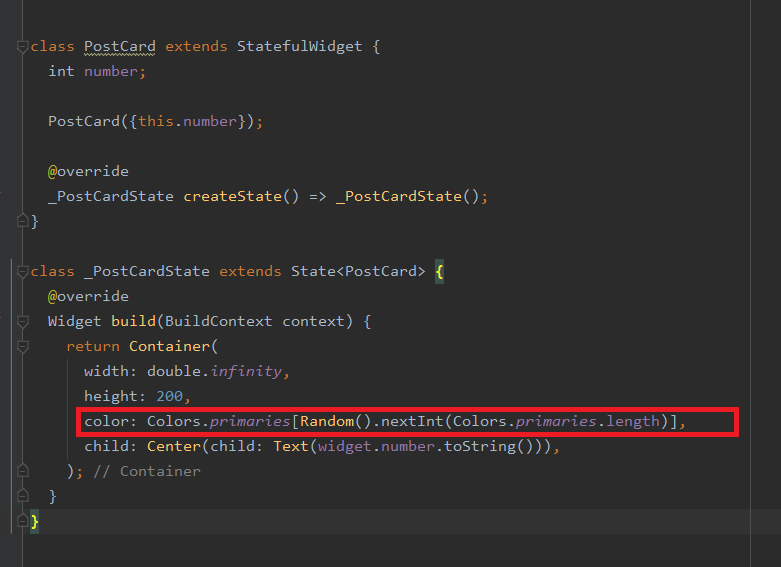Click 'infinity' in the width line
Viewport: 781px width, 567px height.
point(246,371)
